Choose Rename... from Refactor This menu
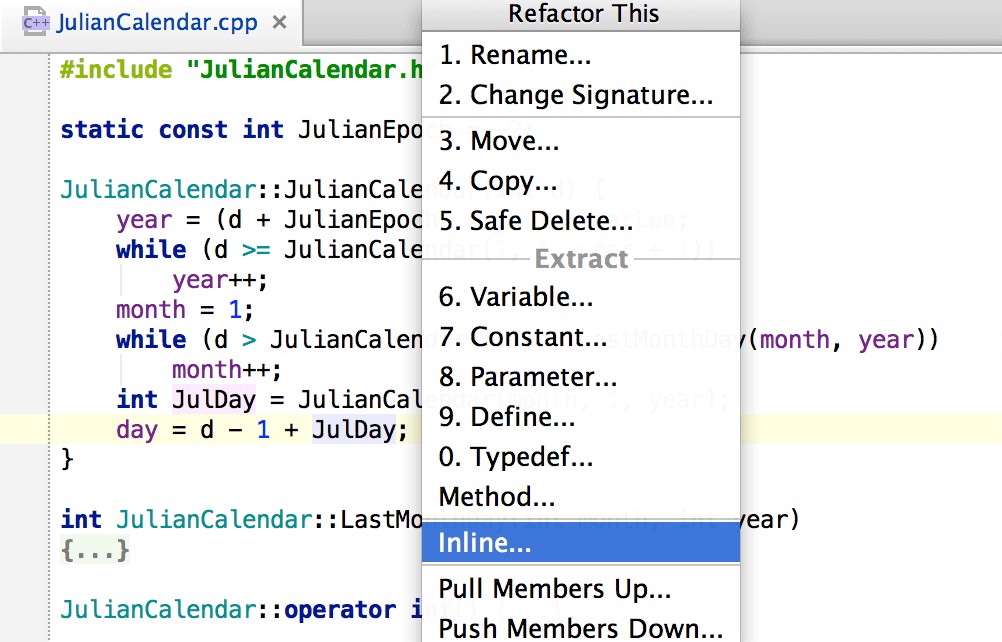Screen dimensions: 1002x642 (x=514, y=56)
